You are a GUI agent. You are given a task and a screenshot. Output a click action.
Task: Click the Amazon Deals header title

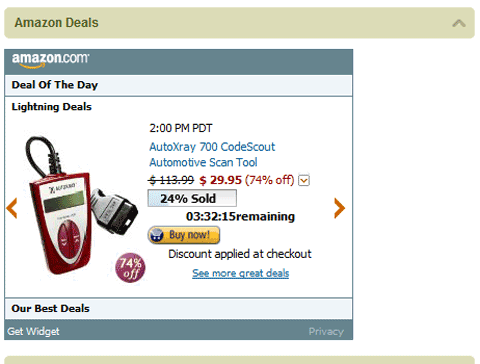click(x=56, y=23)
